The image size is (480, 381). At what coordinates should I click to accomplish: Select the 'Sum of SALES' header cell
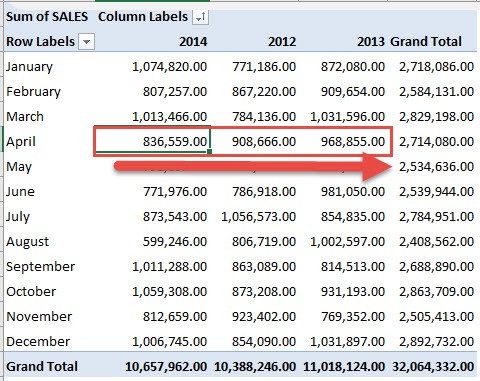(47, 17)
